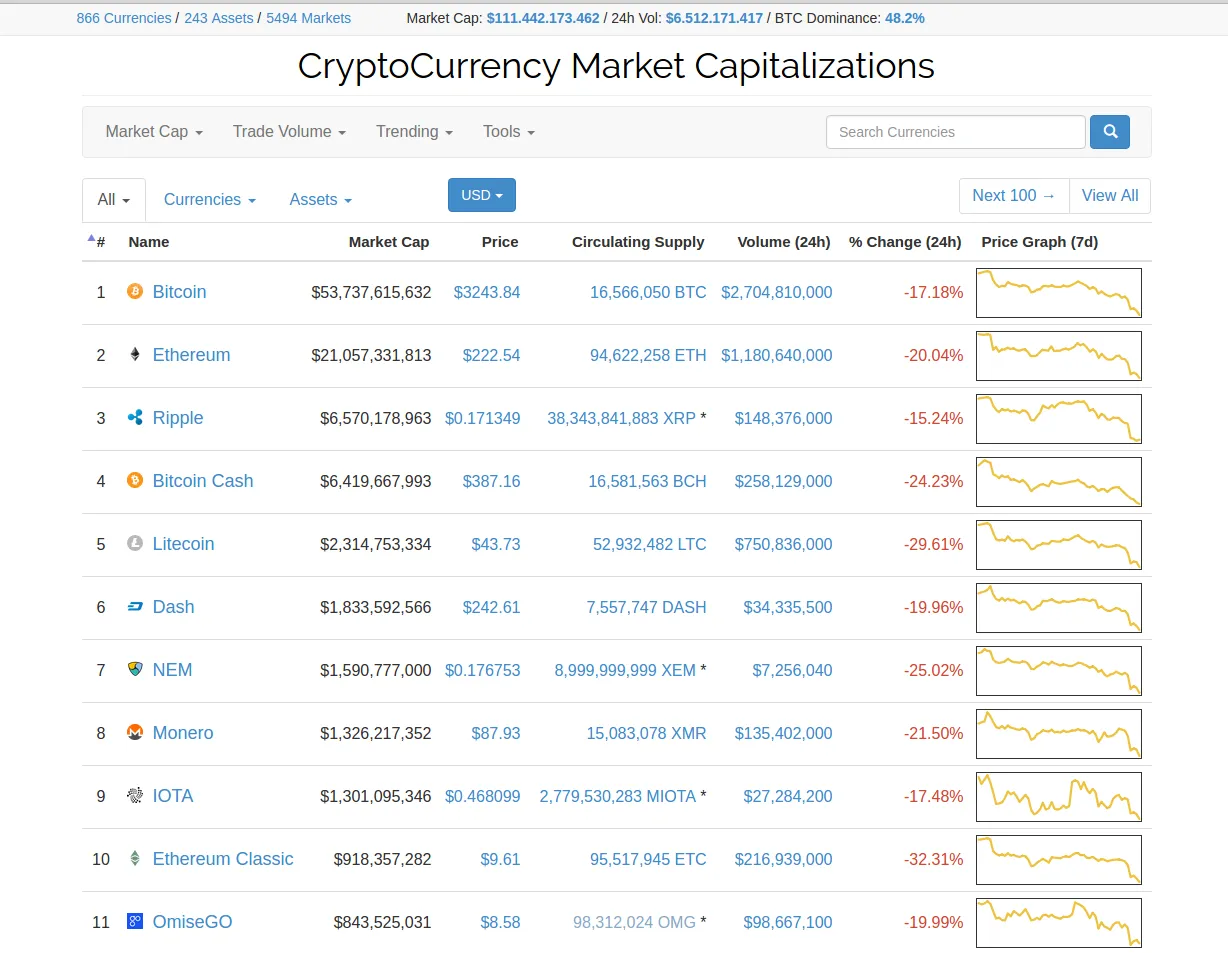
Task: Click Ripple's volume $148,376,000
Action: (x=784, y=418)
